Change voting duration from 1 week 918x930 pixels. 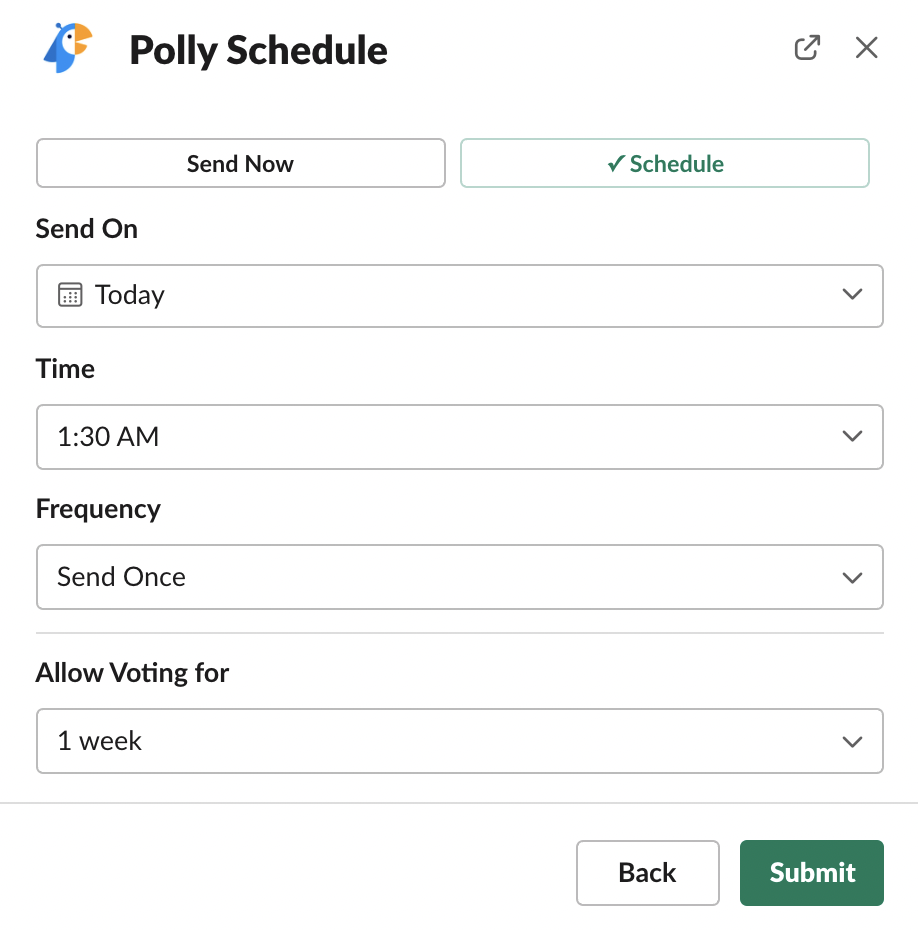(460, 741)
